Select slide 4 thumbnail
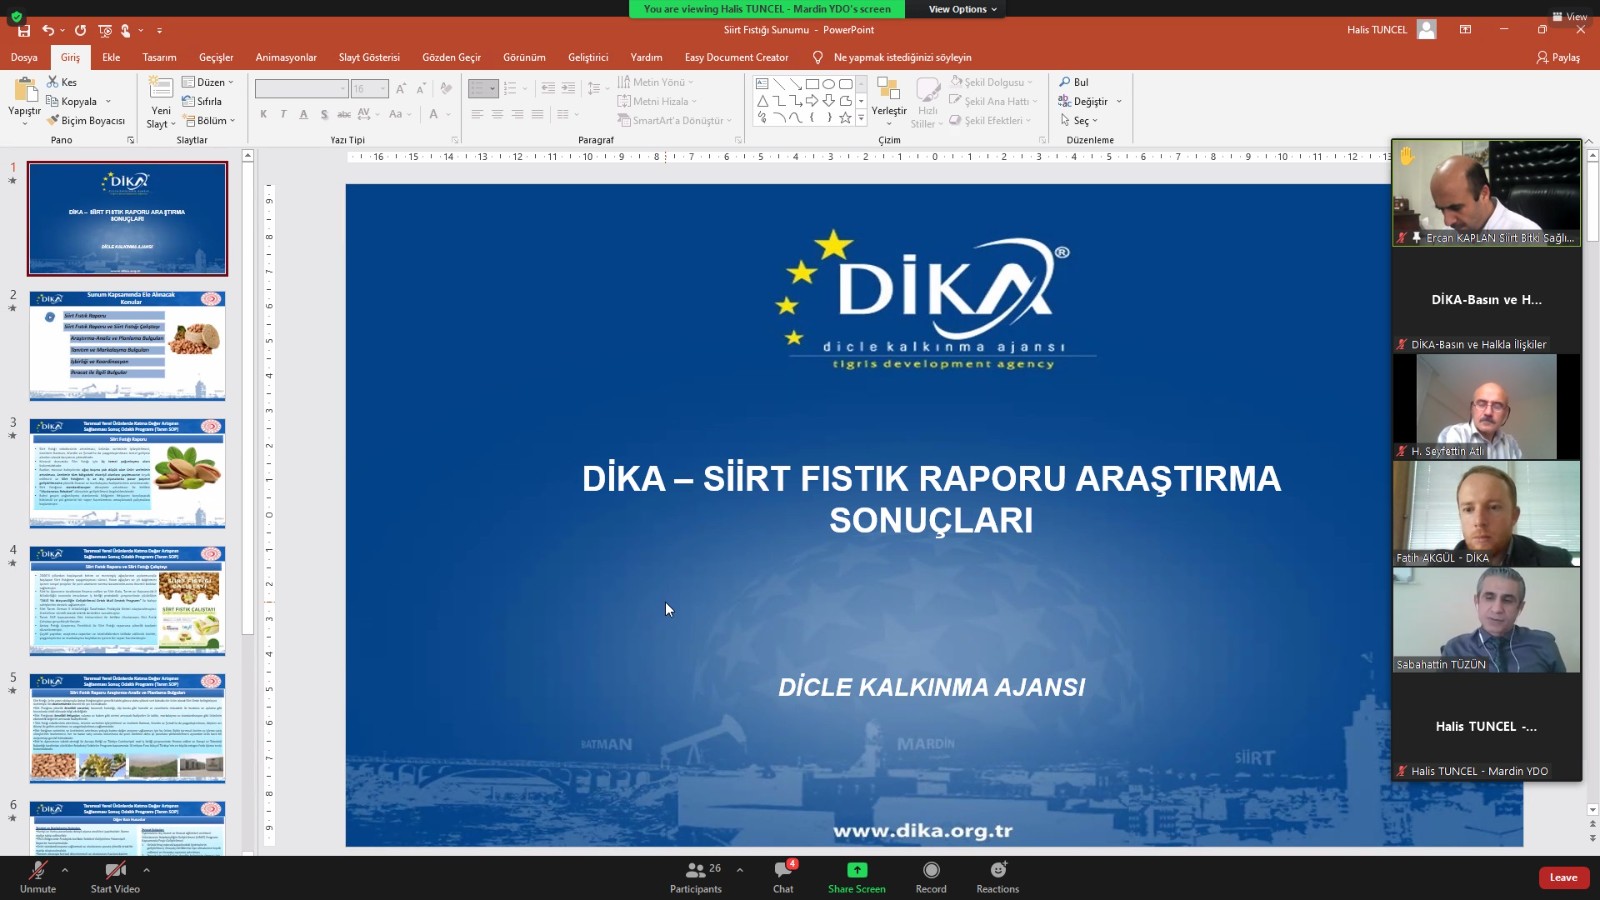 [127, 600]
